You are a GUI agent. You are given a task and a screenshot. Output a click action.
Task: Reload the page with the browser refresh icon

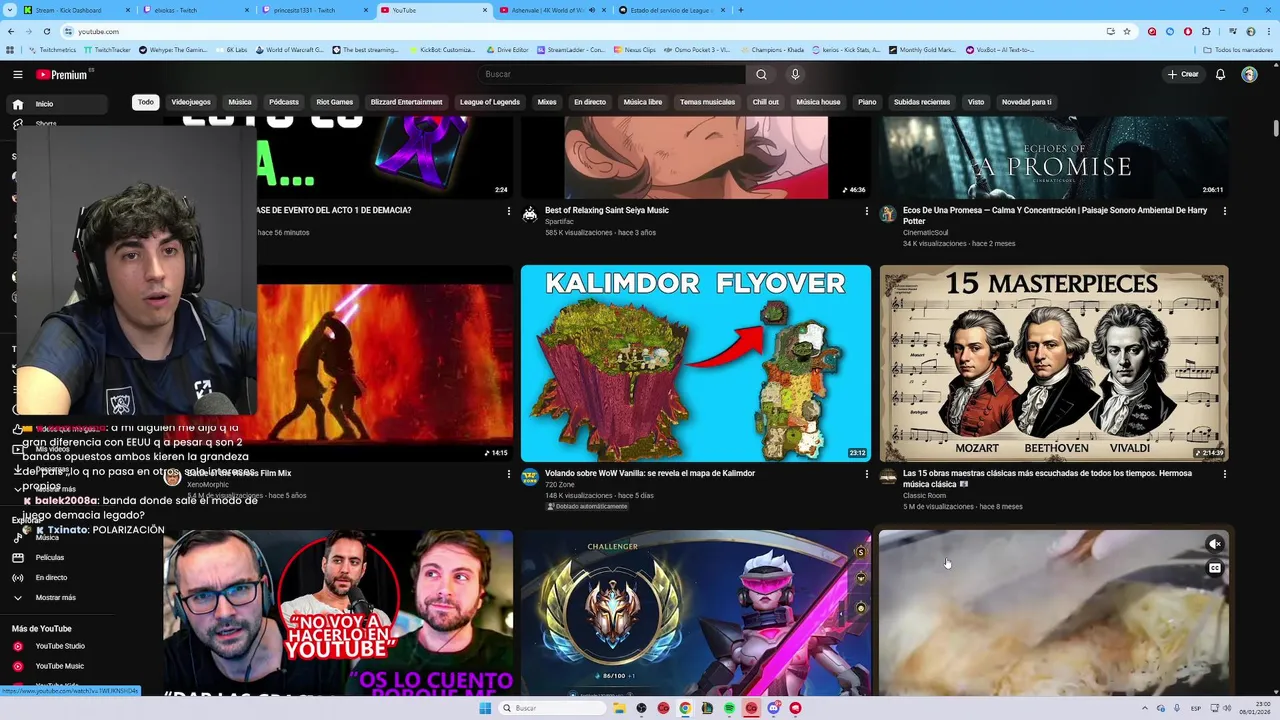46,31
